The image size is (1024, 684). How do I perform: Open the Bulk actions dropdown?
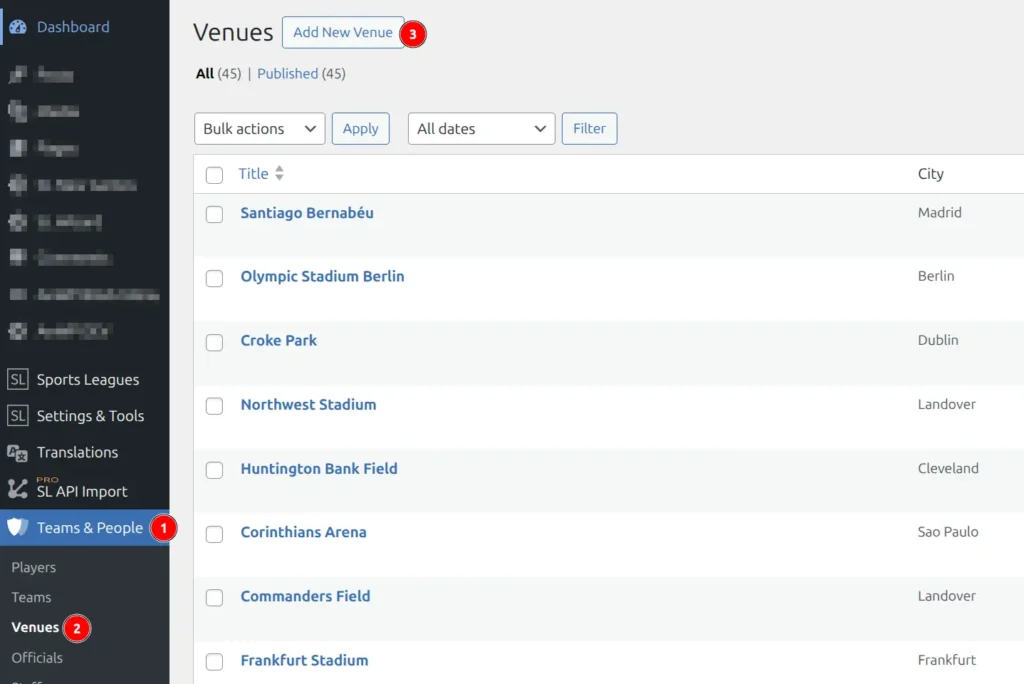(x=259, y=129)
